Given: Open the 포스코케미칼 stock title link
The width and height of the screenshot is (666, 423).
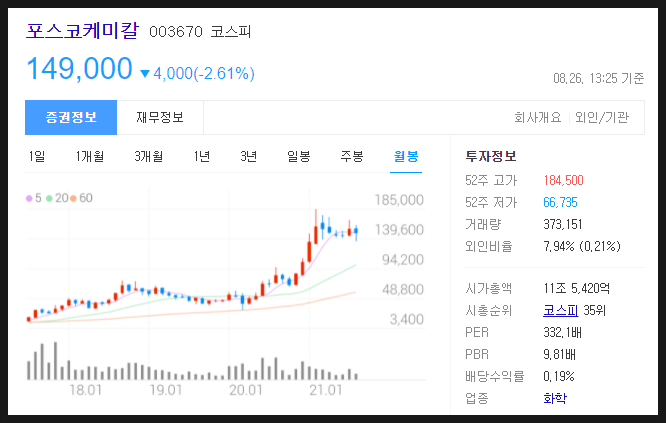Looking at the screenshot, I should [83, 30].
